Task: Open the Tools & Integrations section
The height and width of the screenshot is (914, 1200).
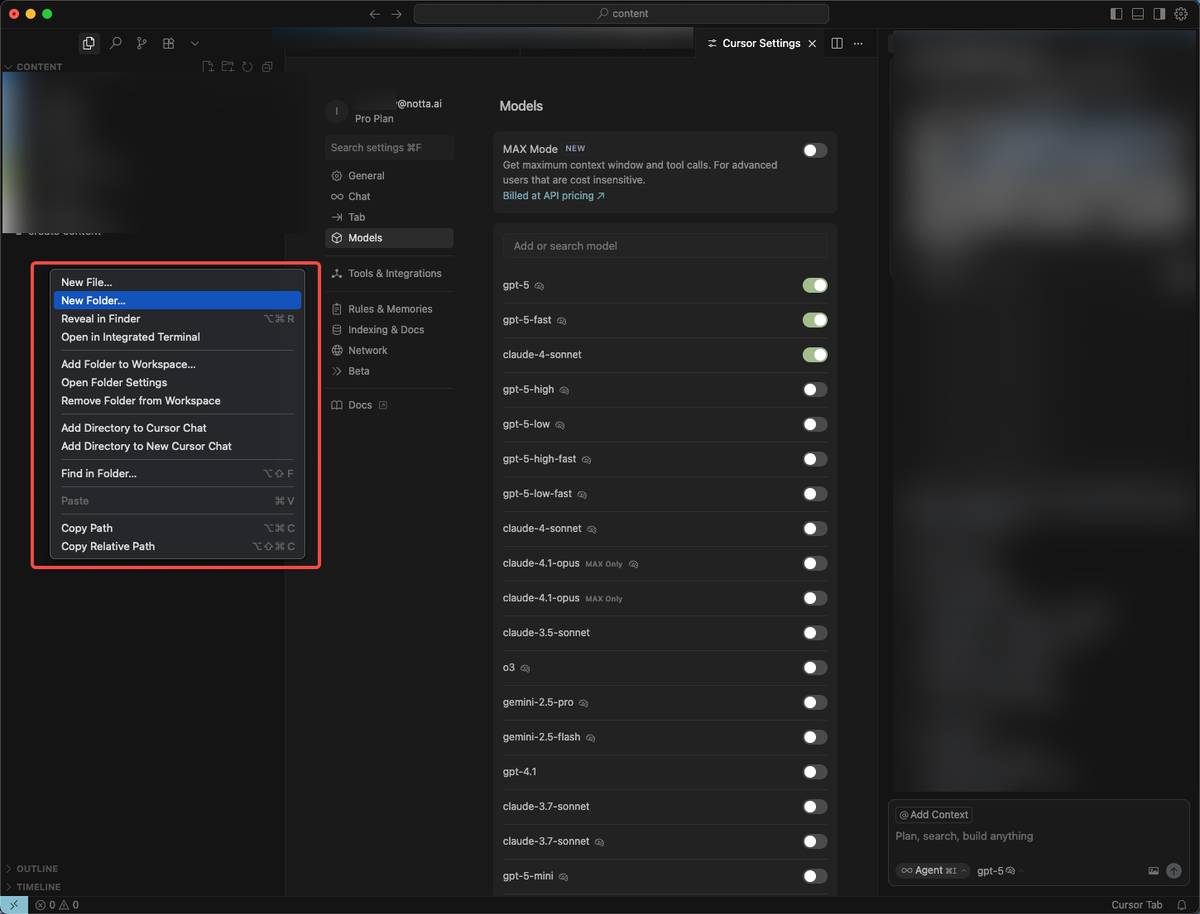Action: pos(389,273)
